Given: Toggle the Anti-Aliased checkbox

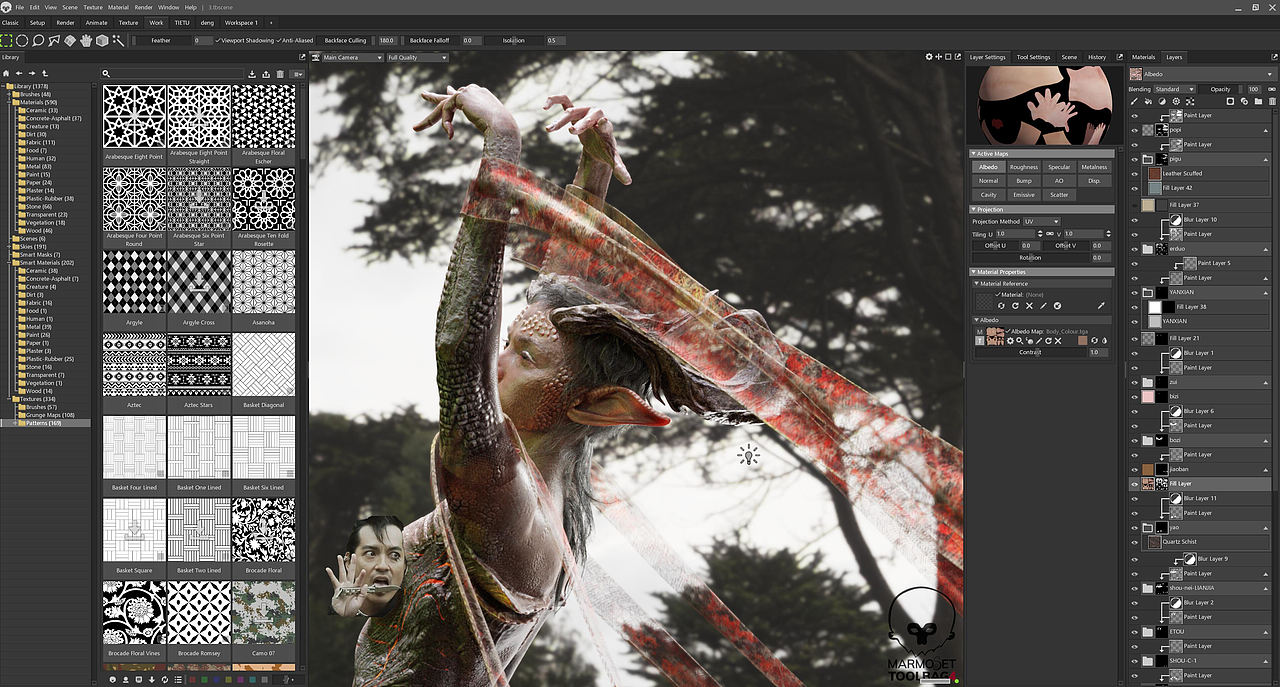Looking at the screenshot, I should pyautogui.click(x=278, y=41).
